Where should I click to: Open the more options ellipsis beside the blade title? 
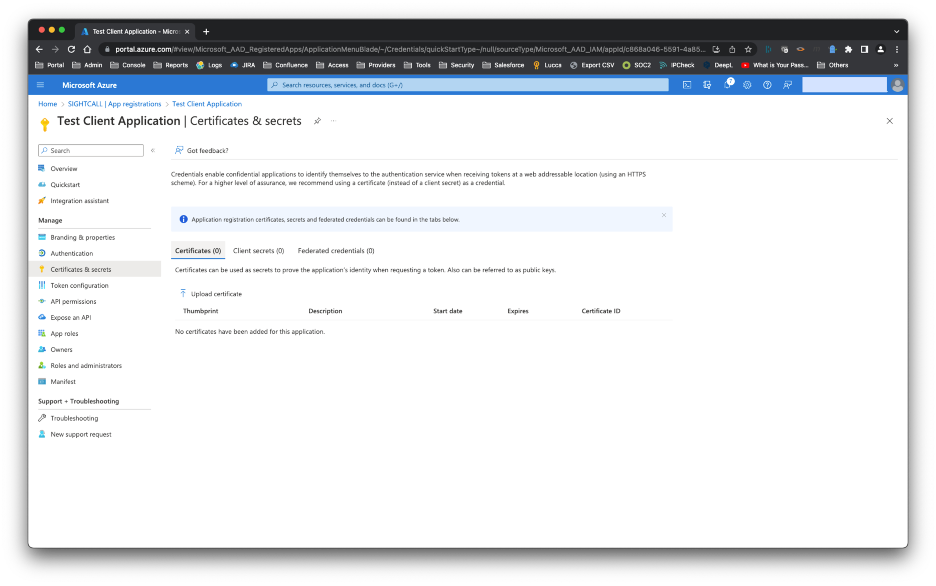[334, 121]
